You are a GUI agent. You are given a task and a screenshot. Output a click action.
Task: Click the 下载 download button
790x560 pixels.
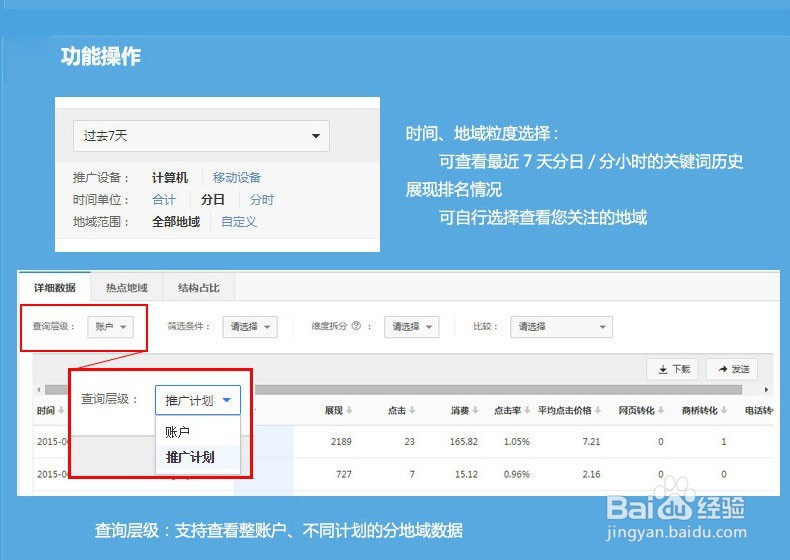673,369
